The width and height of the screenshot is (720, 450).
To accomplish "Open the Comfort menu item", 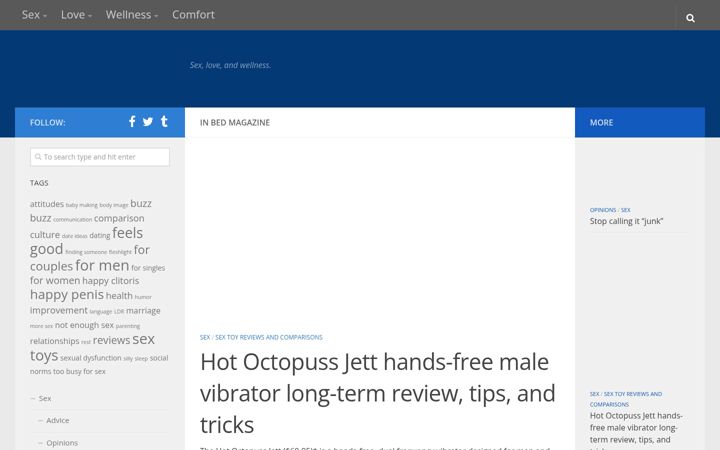I will (x=193, y=15).
